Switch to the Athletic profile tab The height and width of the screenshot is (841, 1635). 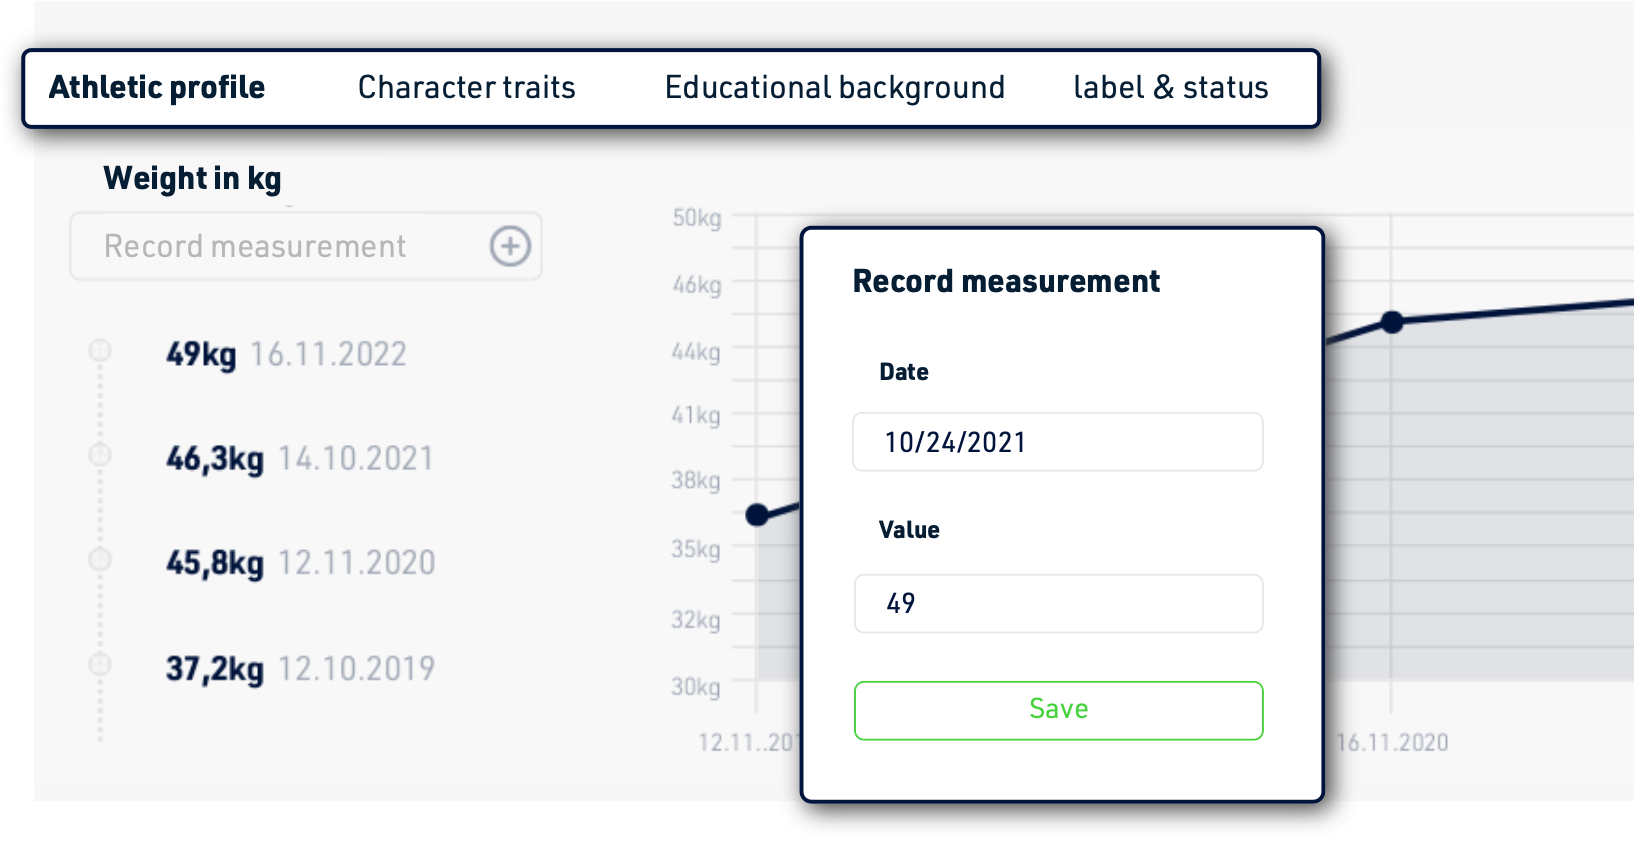pyautogui.click(x=157, y=88)
